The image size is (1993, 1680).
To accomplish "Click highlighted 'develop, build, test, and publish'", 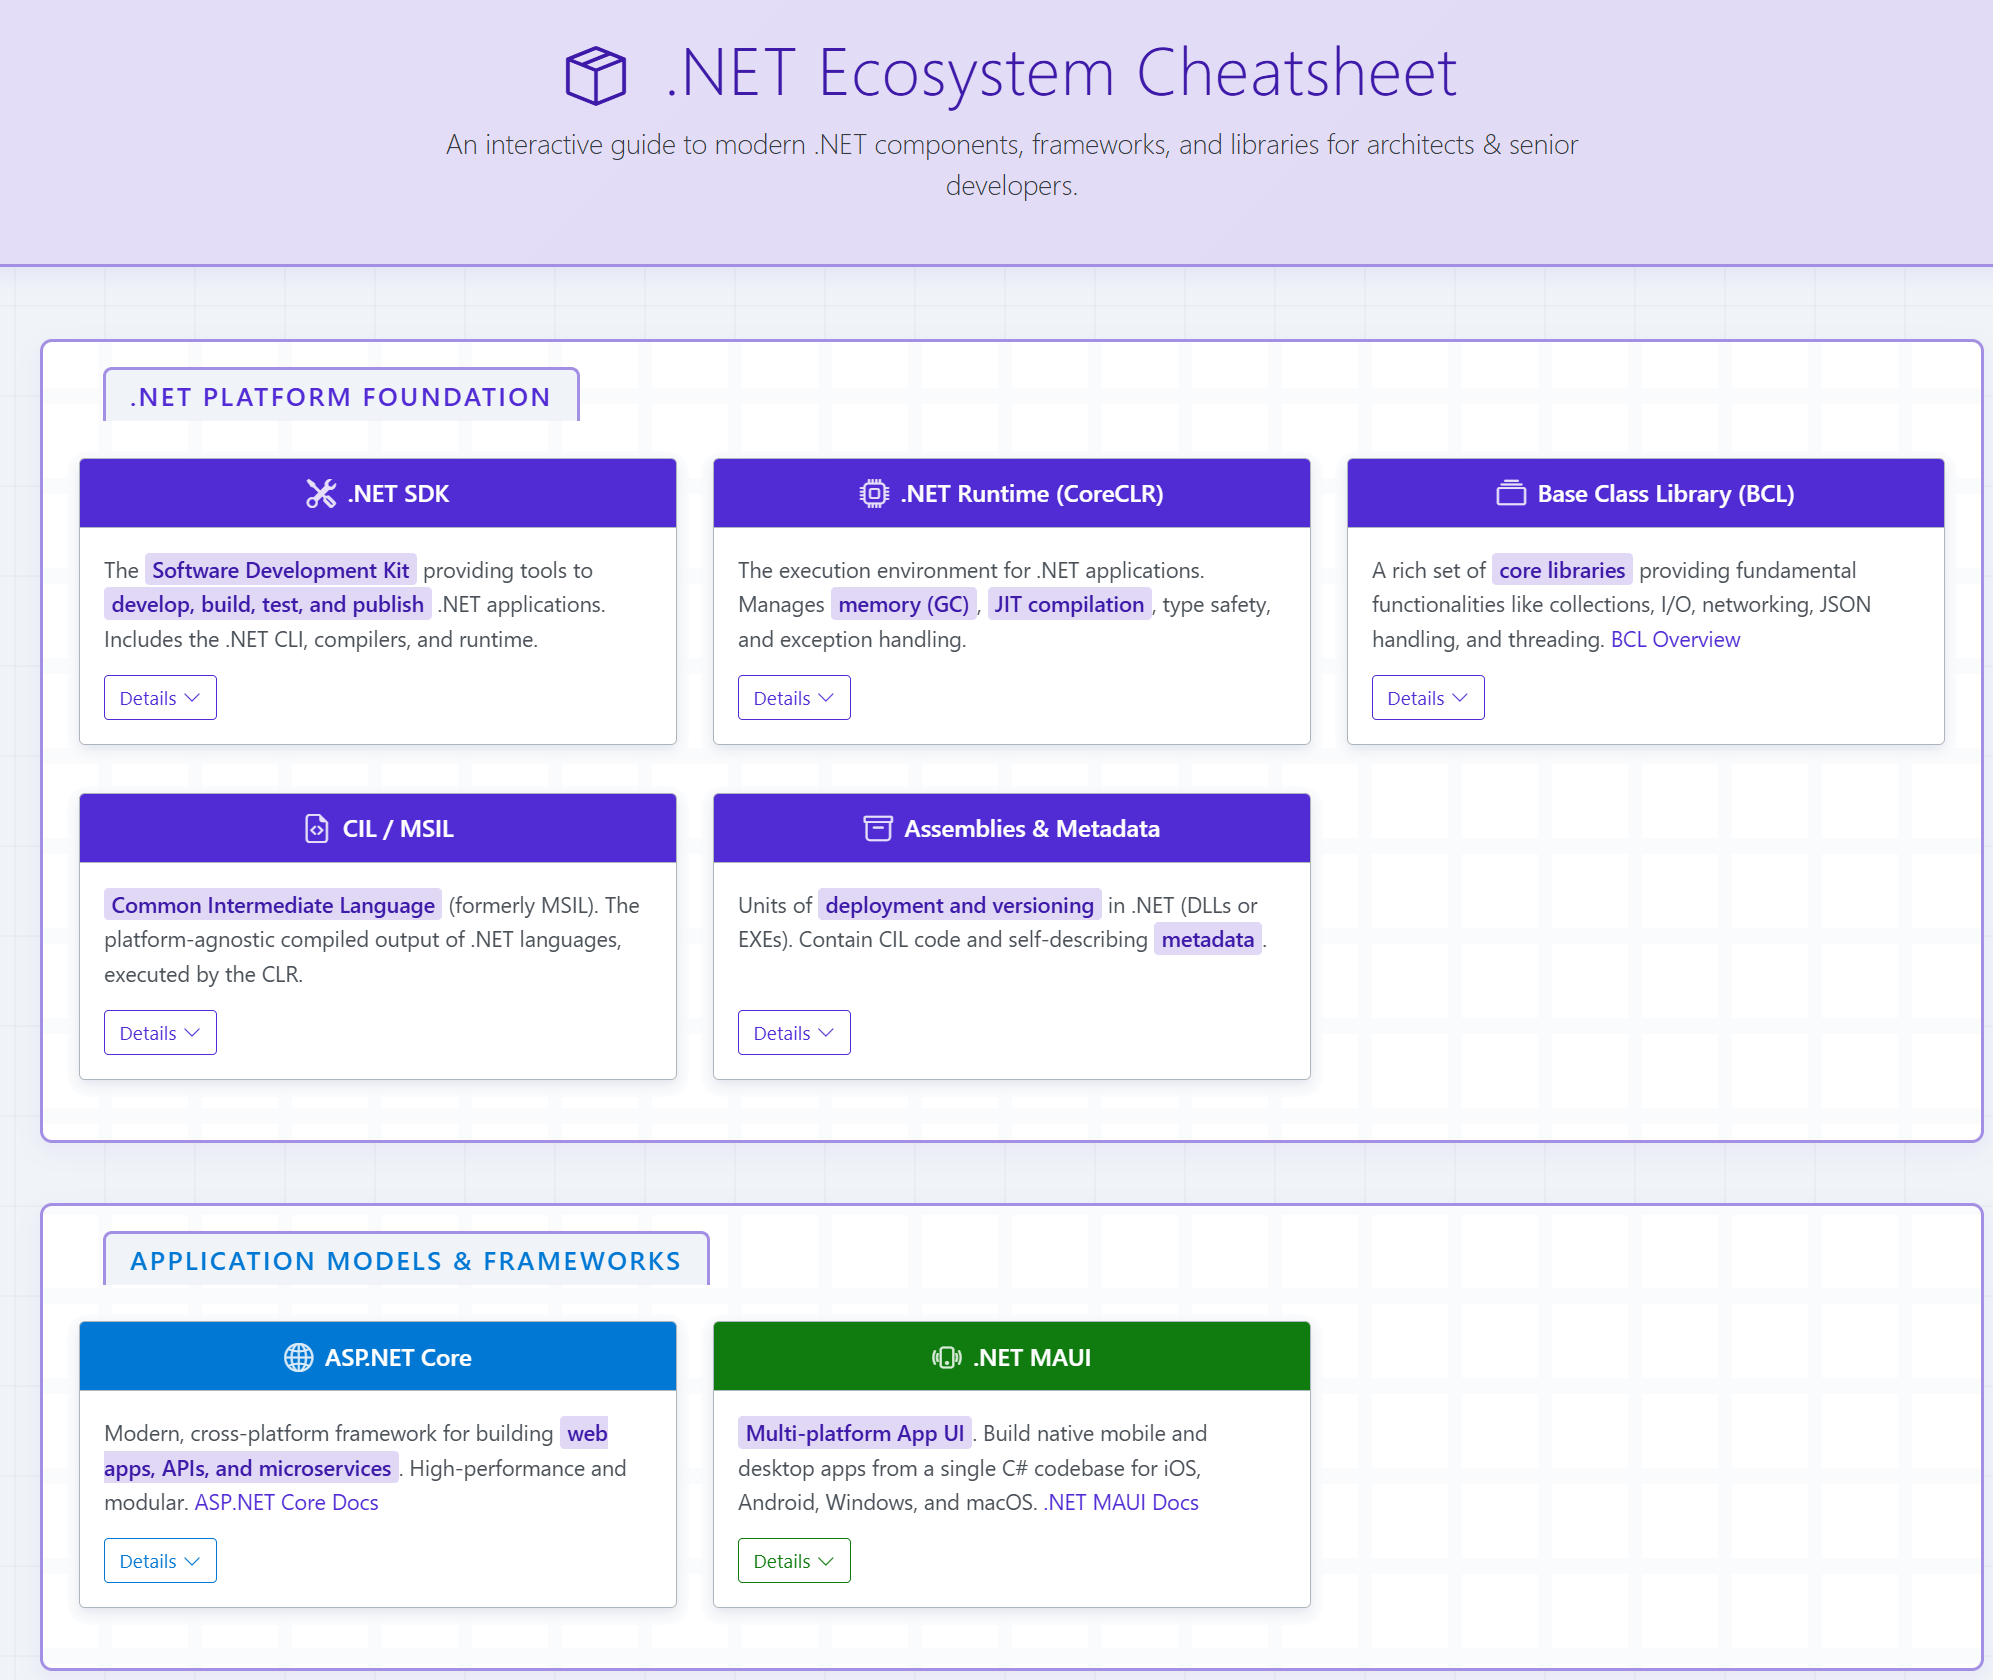I will (x=268, y=605).
